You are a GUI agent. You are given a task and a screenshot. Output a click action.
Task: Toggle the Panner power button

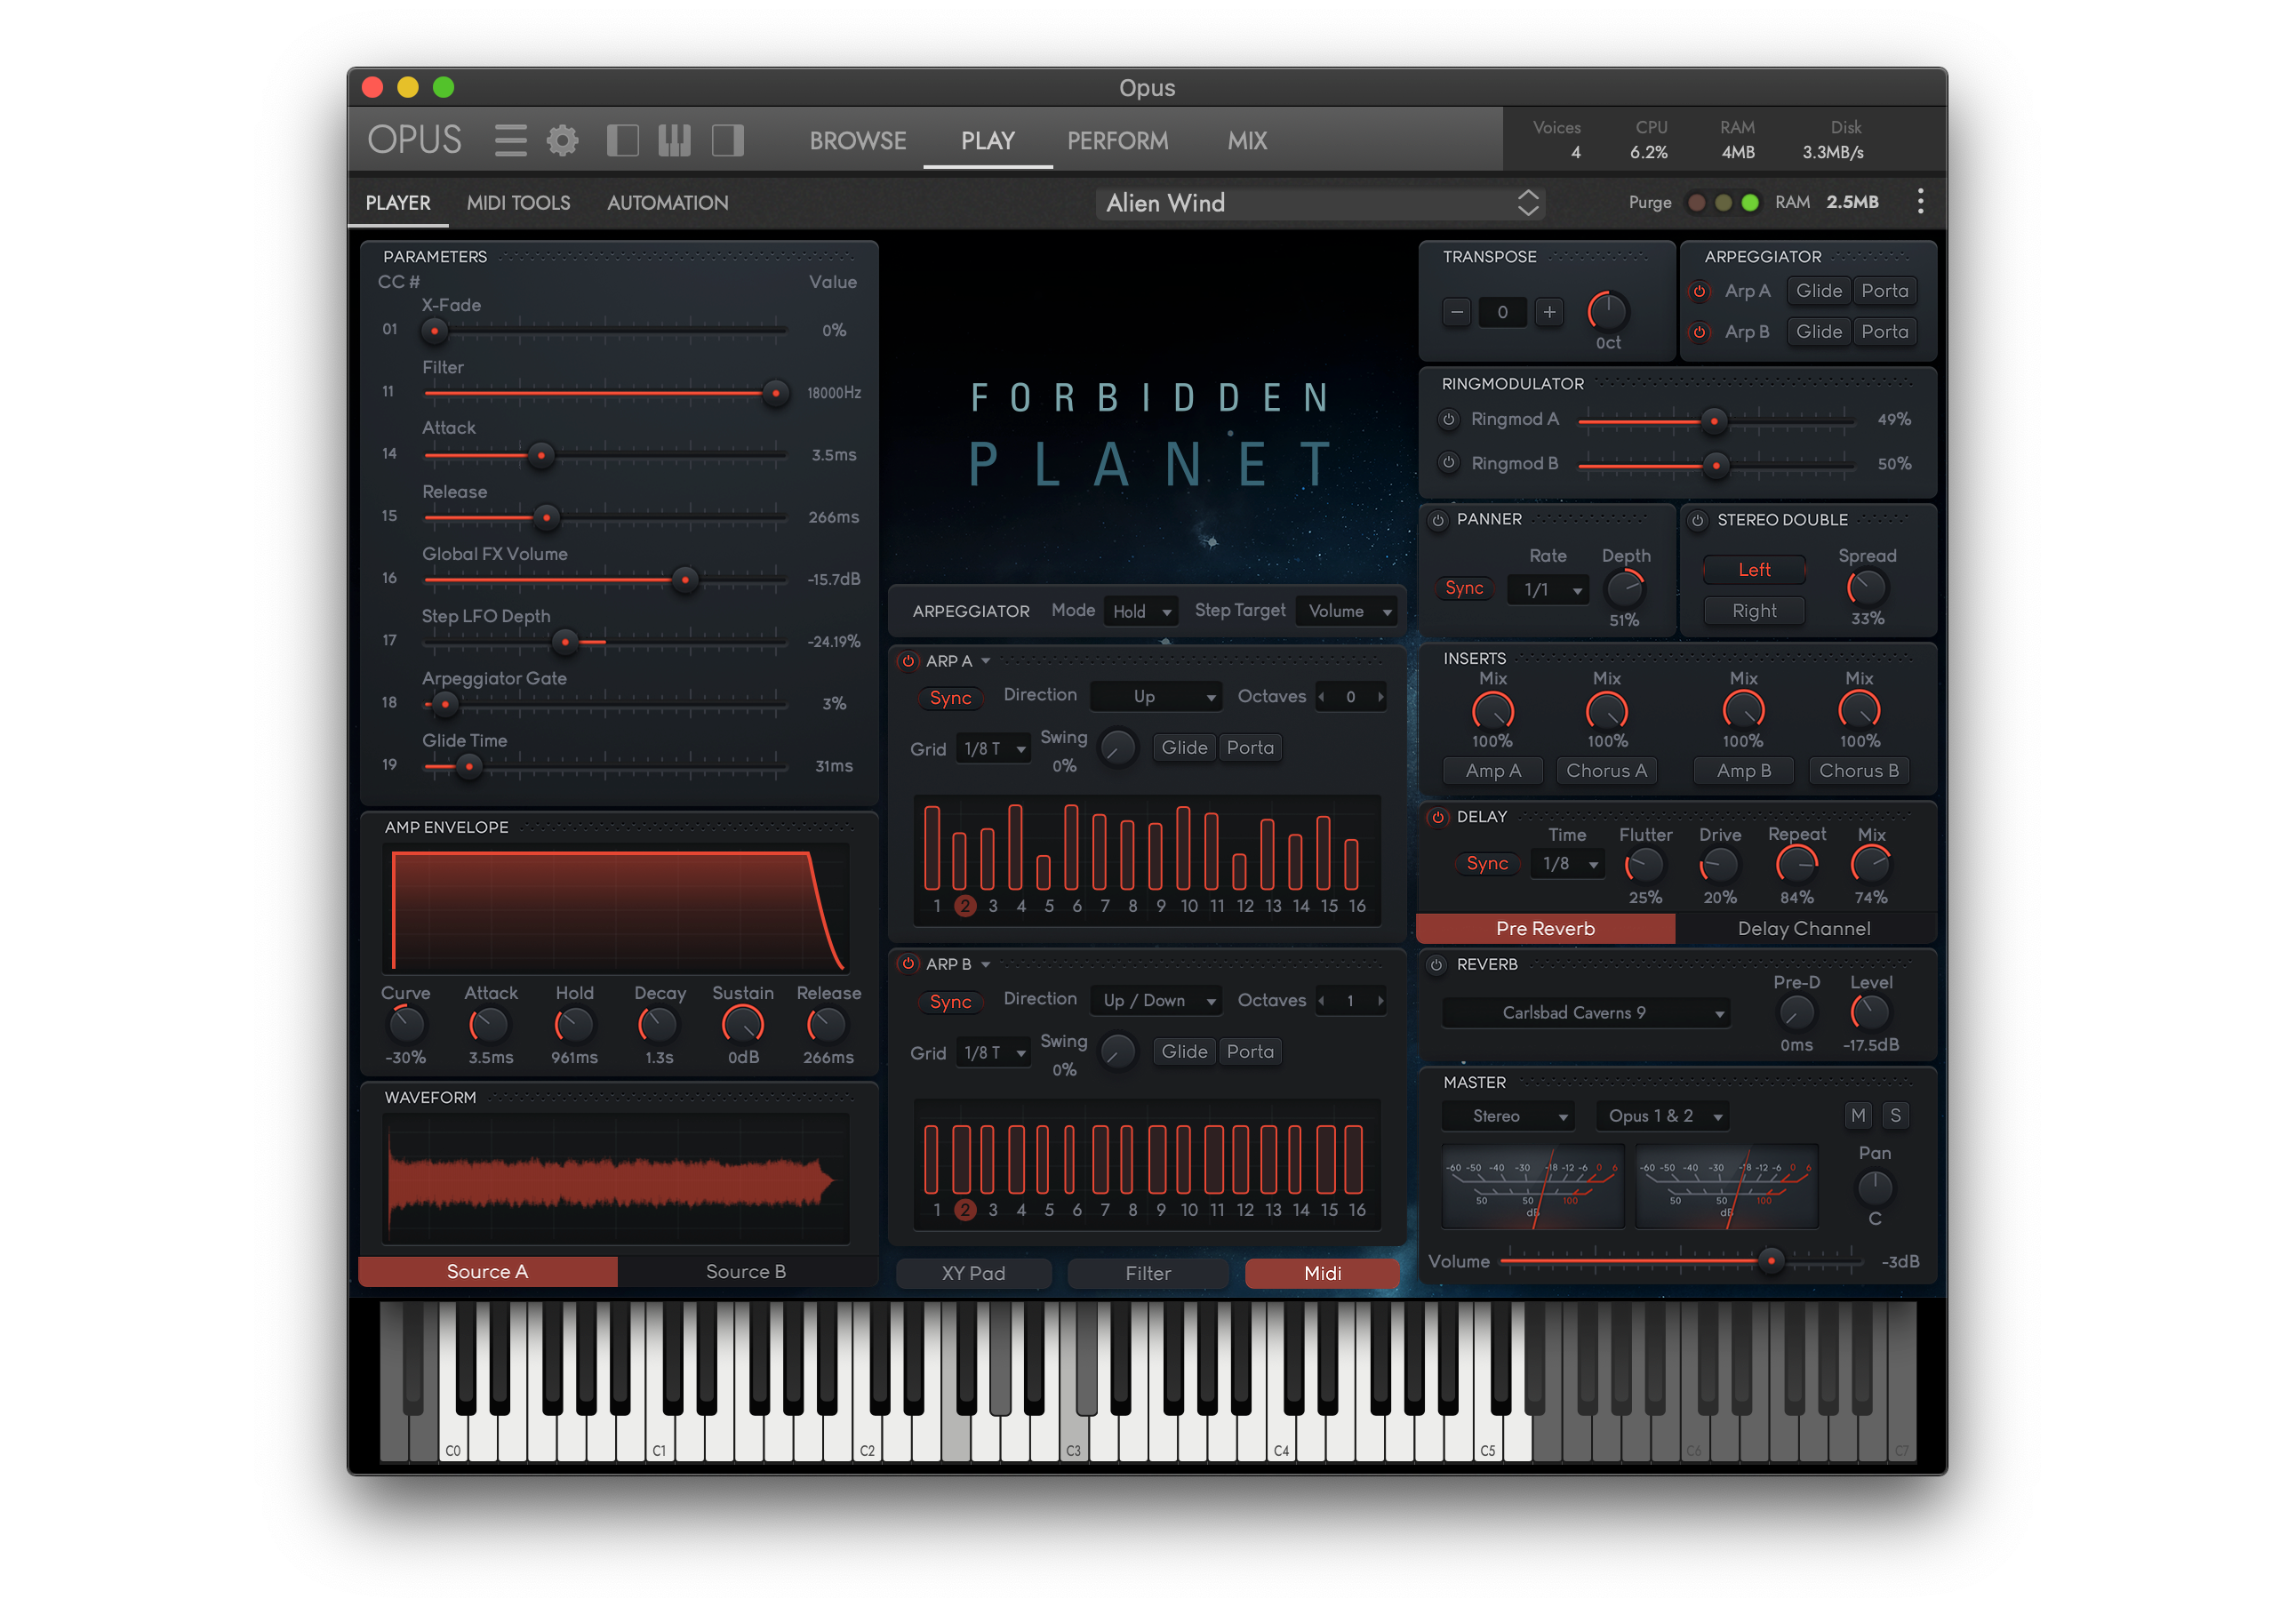1438,520
